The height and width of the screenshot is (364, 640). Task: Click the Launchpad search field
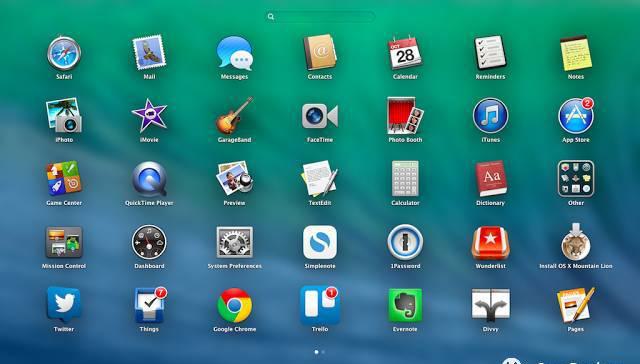coord(321,17)
